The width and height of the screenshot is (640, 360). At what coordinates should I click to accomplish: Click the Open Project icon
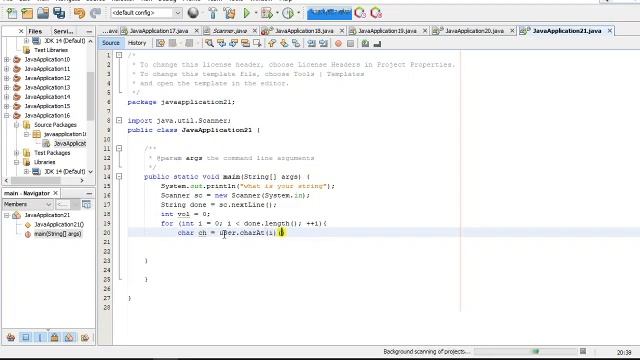(x=43, y=13)
